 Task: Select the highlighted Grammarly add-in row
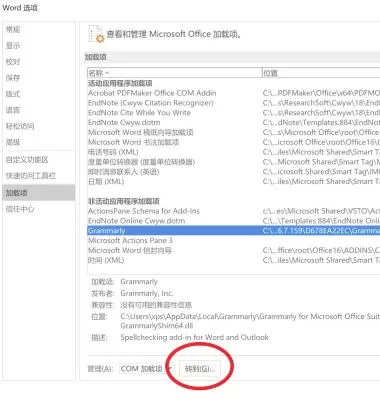(x=234, y=231)
